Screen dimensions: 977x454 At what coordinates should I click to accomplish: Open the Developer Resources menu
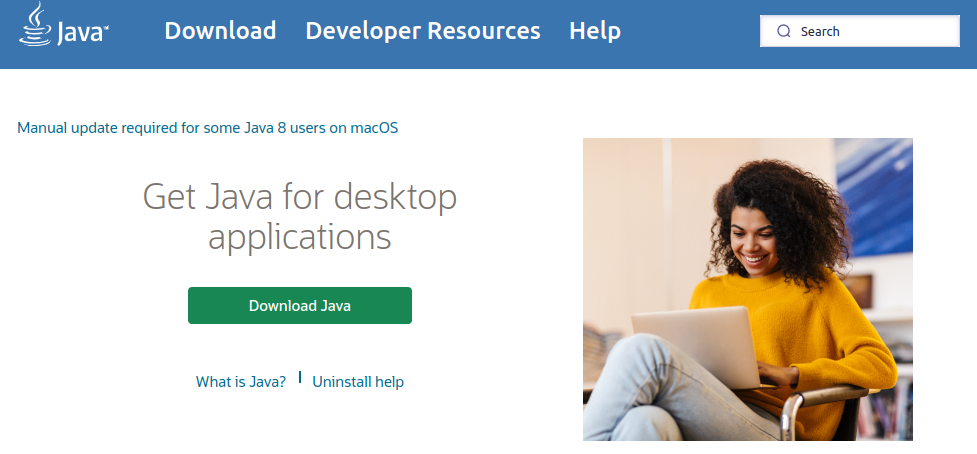coord(422,31)
